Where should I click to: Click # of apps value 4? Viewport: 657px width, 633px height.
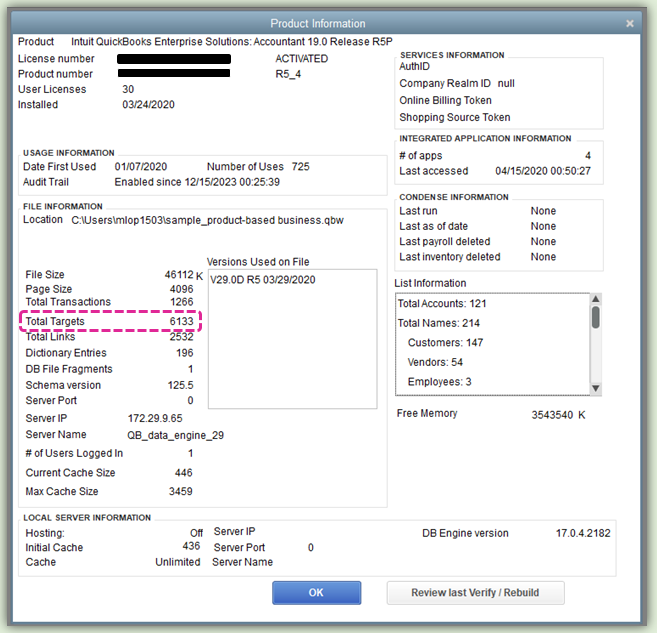click(x=588, y=155)
